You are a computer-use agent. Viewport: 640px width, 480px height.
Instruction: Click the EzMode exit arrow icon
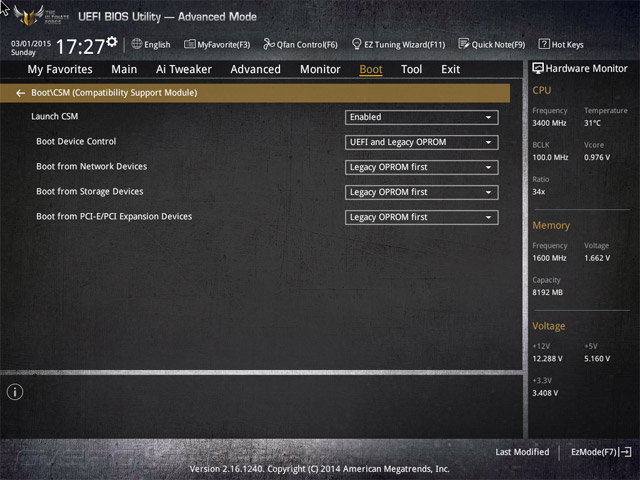[x=625, y=452]
